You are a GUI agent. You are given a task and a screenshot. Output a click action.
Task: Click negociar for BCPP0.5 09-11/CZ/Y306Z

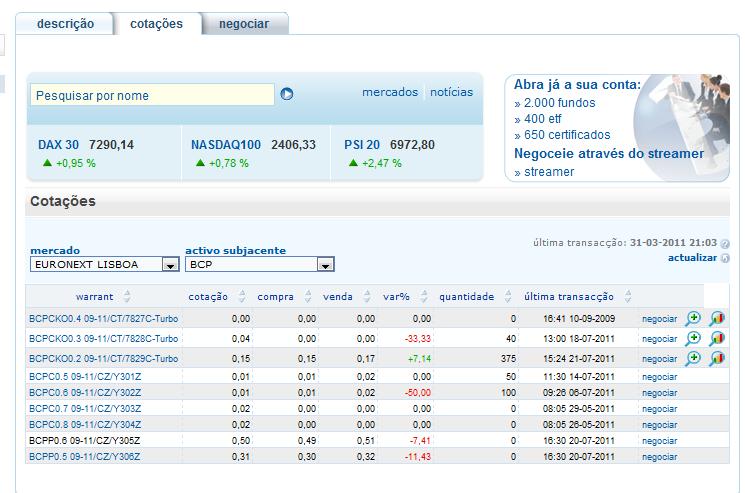659,457
